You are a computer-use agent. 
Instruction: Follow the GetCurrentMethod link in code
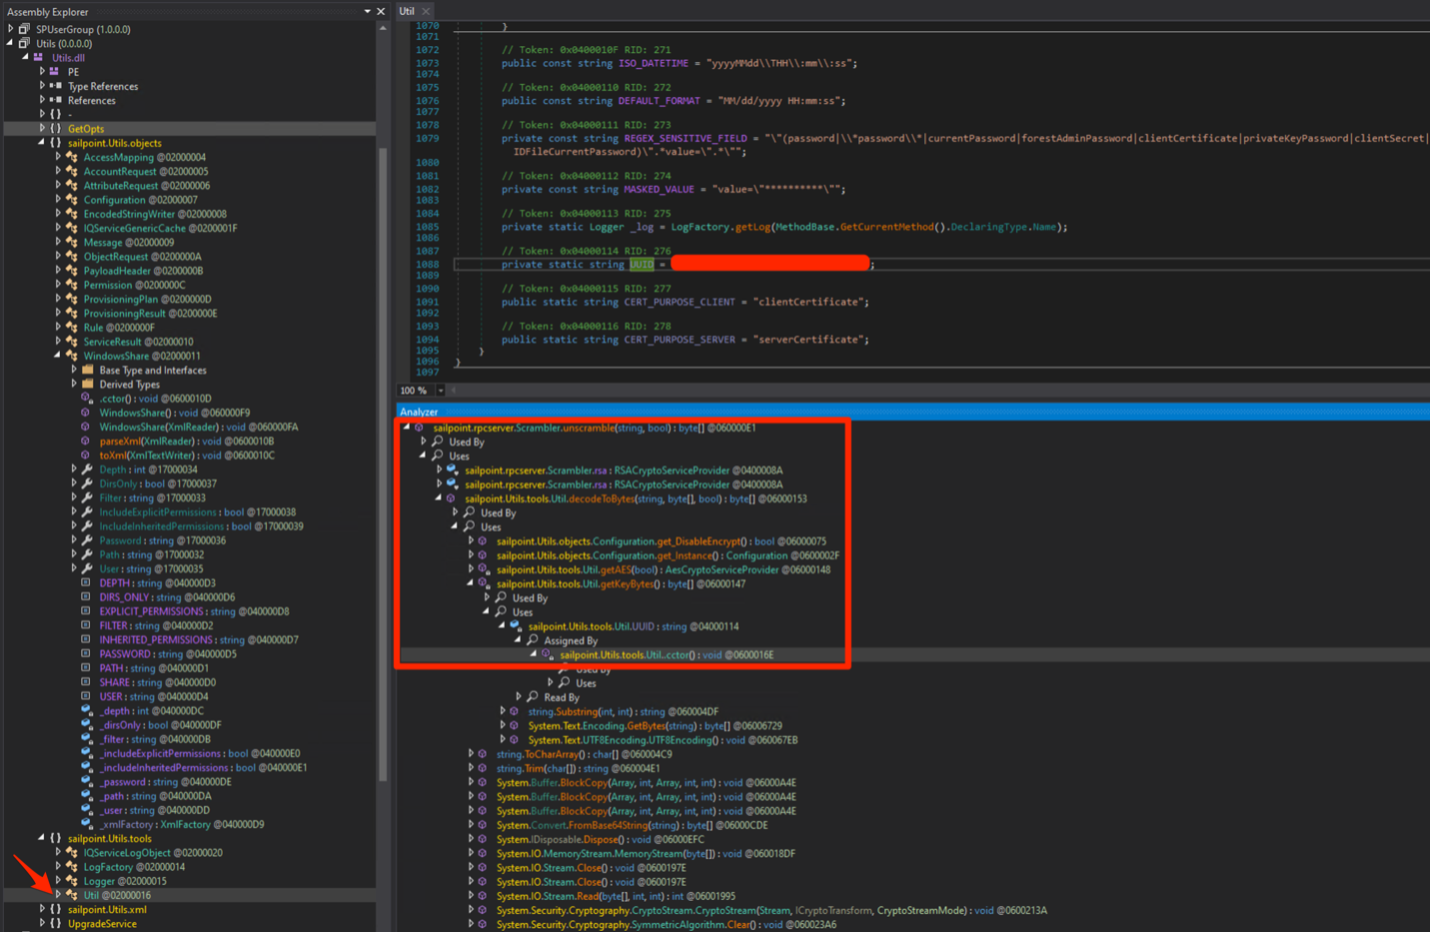coord(886,227)
